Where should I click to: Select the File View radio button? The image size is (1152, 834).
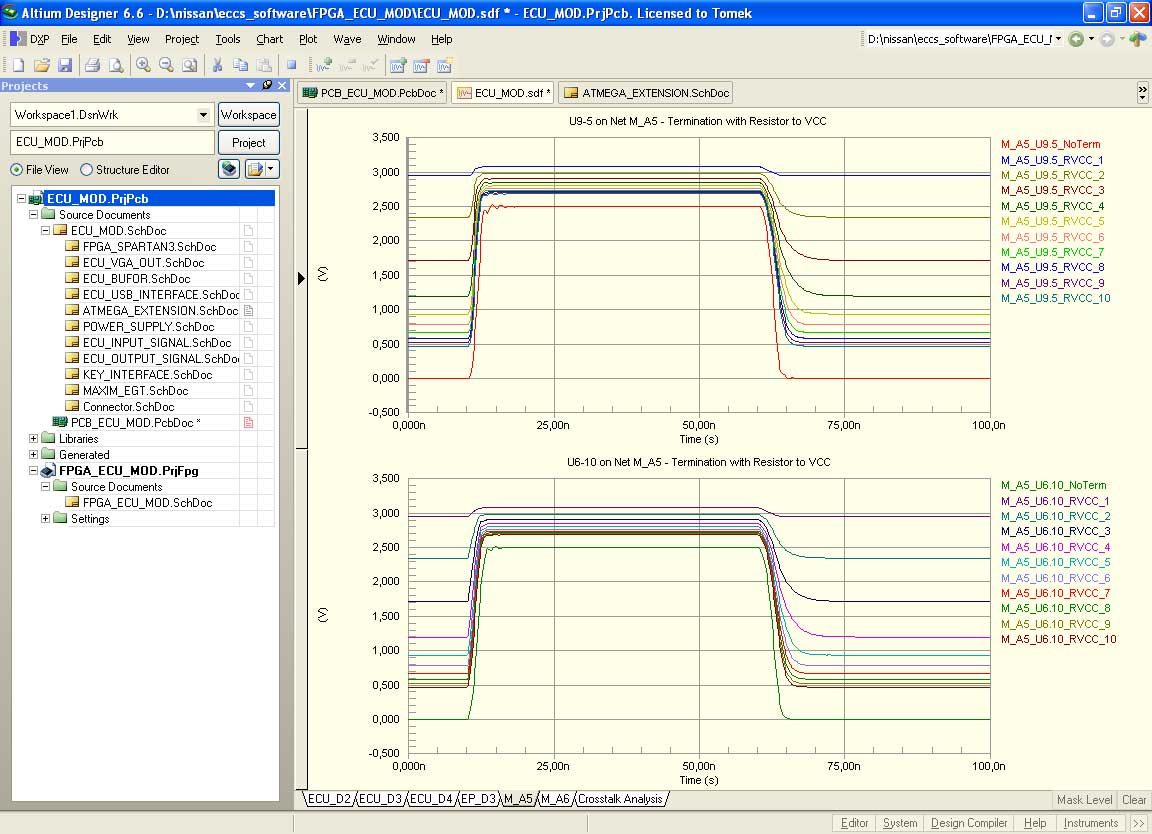tap(17, 170)
